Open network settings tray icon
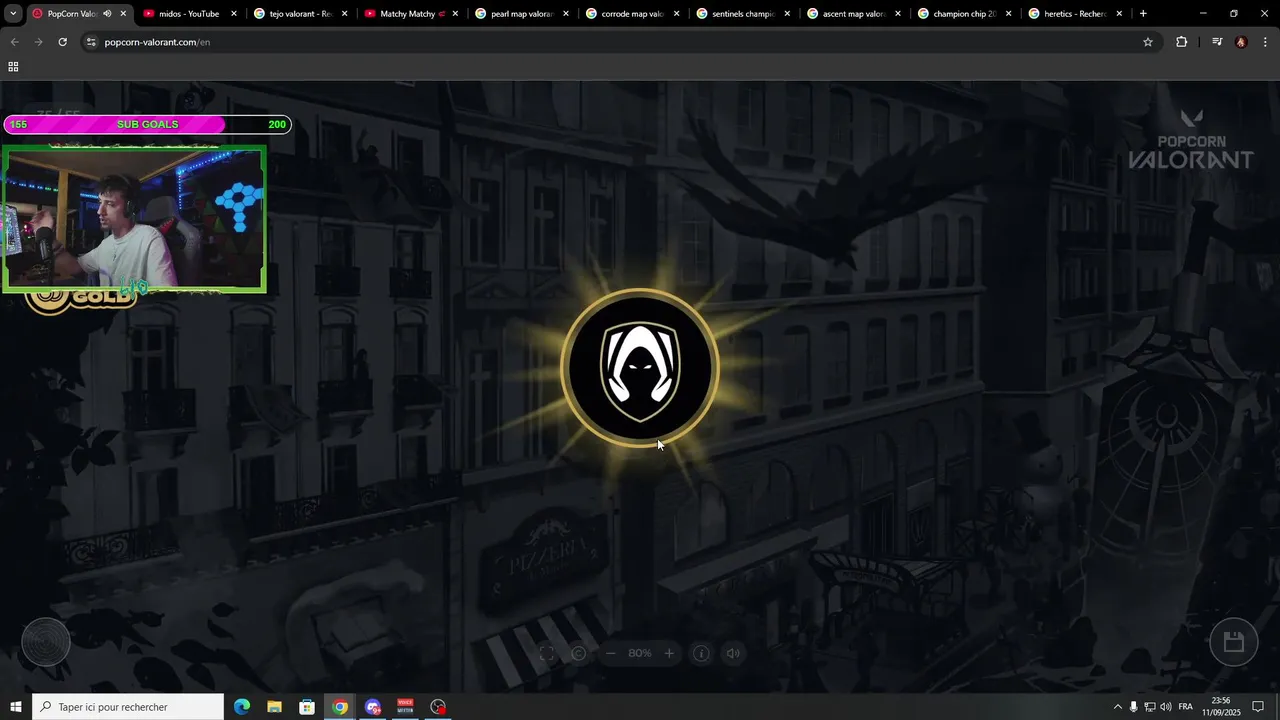Viewport: 1280px width, 720px height. click(1149, 707)
